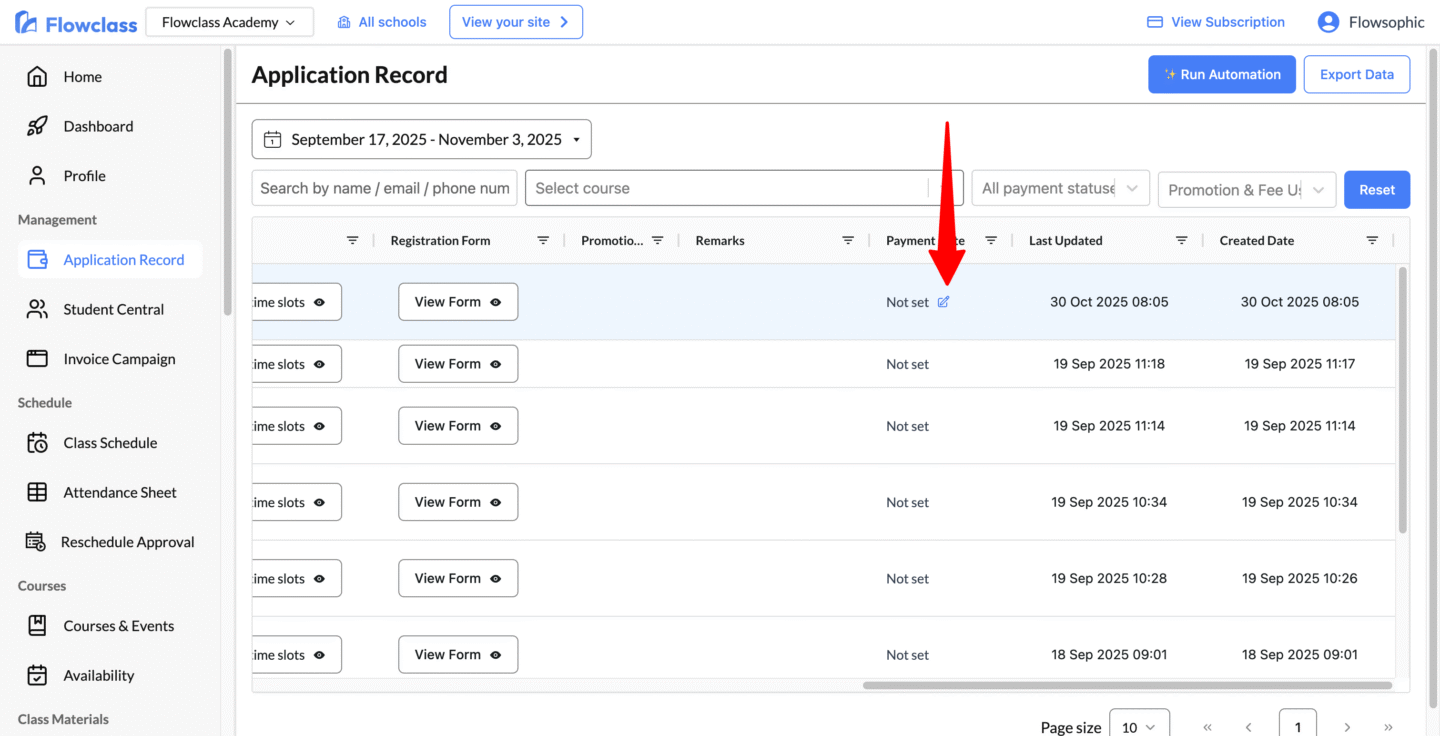Click the search by name input field
1440x736 pixels.
384,189
